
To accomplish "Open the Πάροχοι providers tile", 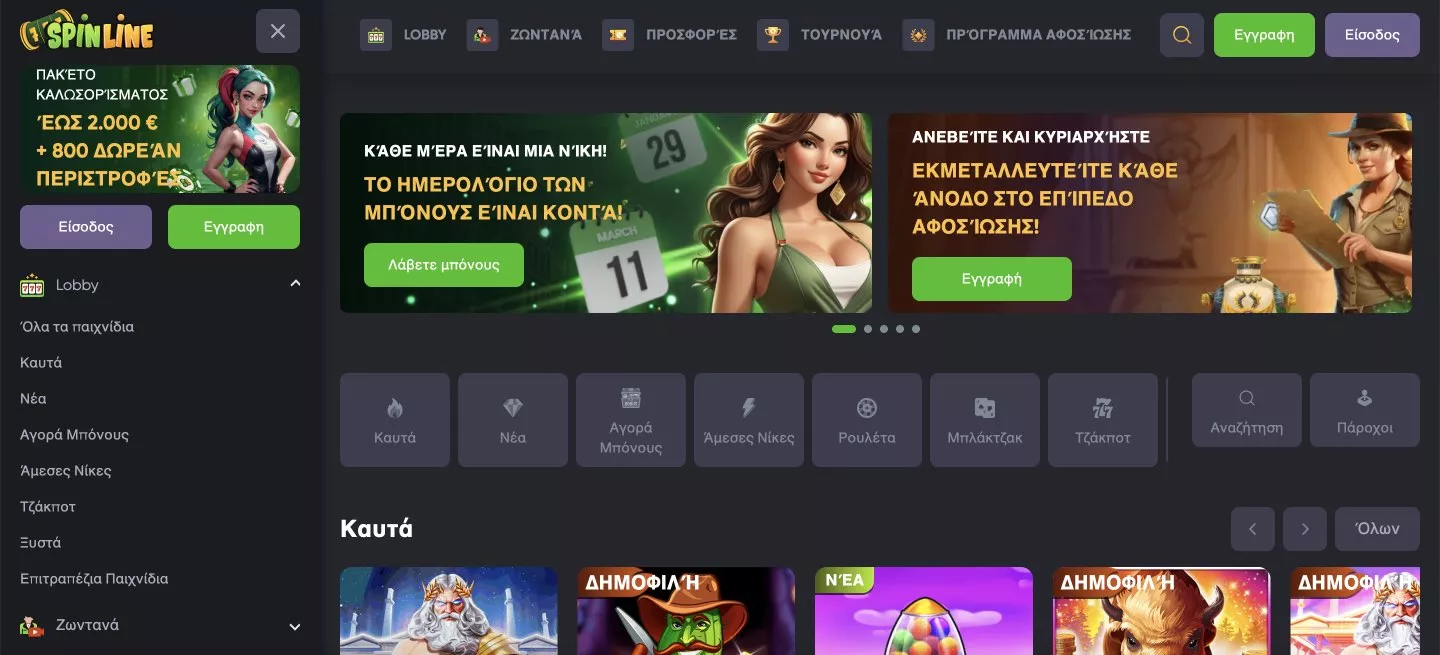I will click(1365, 410).
